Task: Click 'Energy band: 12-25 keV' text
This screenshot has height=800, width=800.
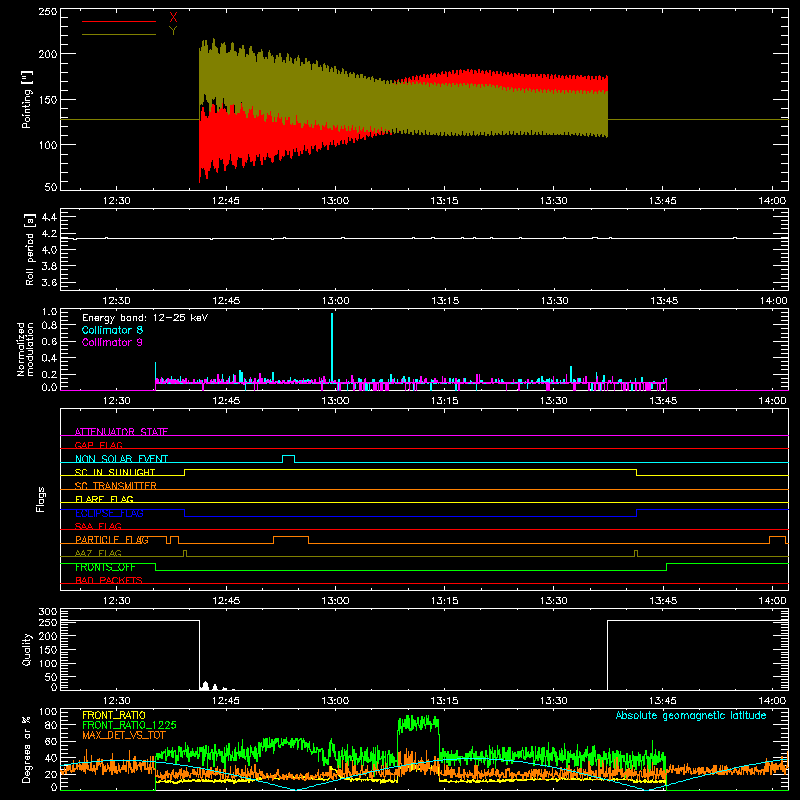Action: (x=145, y=318)
